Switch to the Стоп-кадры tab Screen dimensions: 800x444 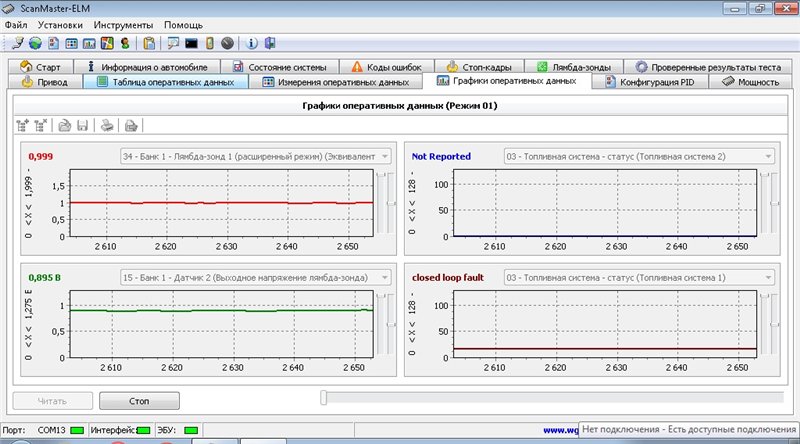point(480,67)
